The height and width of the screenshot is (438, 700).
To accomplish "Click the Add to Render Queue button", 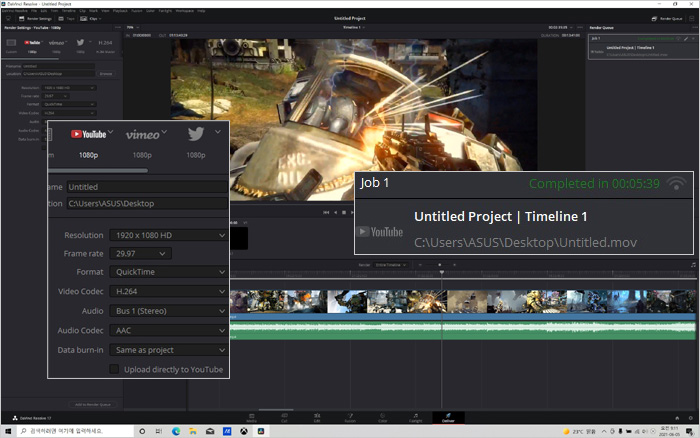I will tap(93, 405).
